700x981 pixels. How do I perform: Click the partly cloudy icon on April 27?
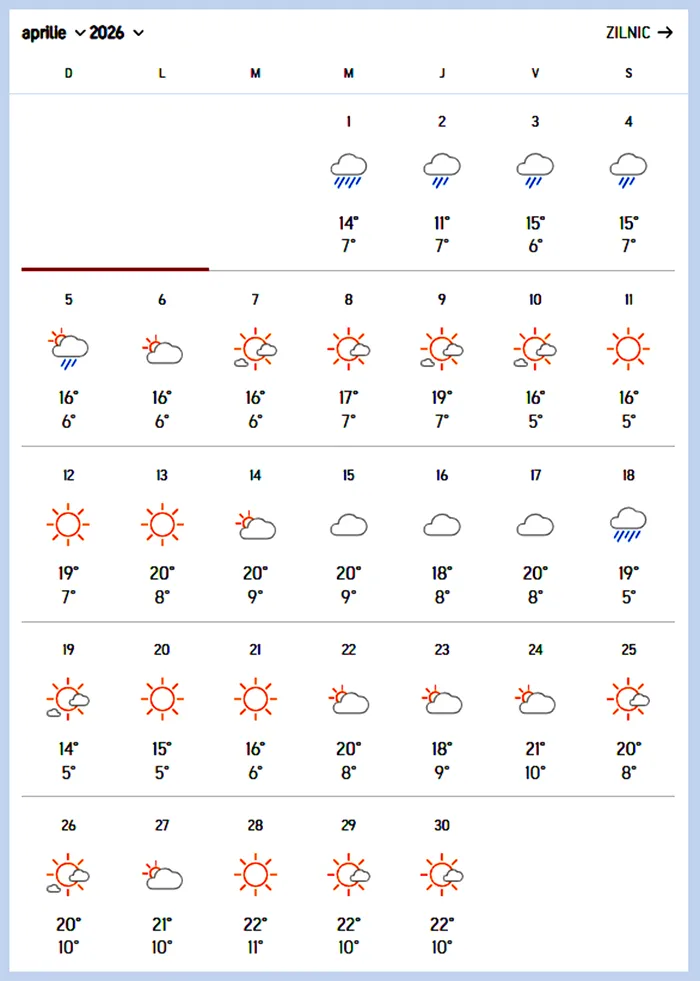pyautogui.click(x=162, y=875)
